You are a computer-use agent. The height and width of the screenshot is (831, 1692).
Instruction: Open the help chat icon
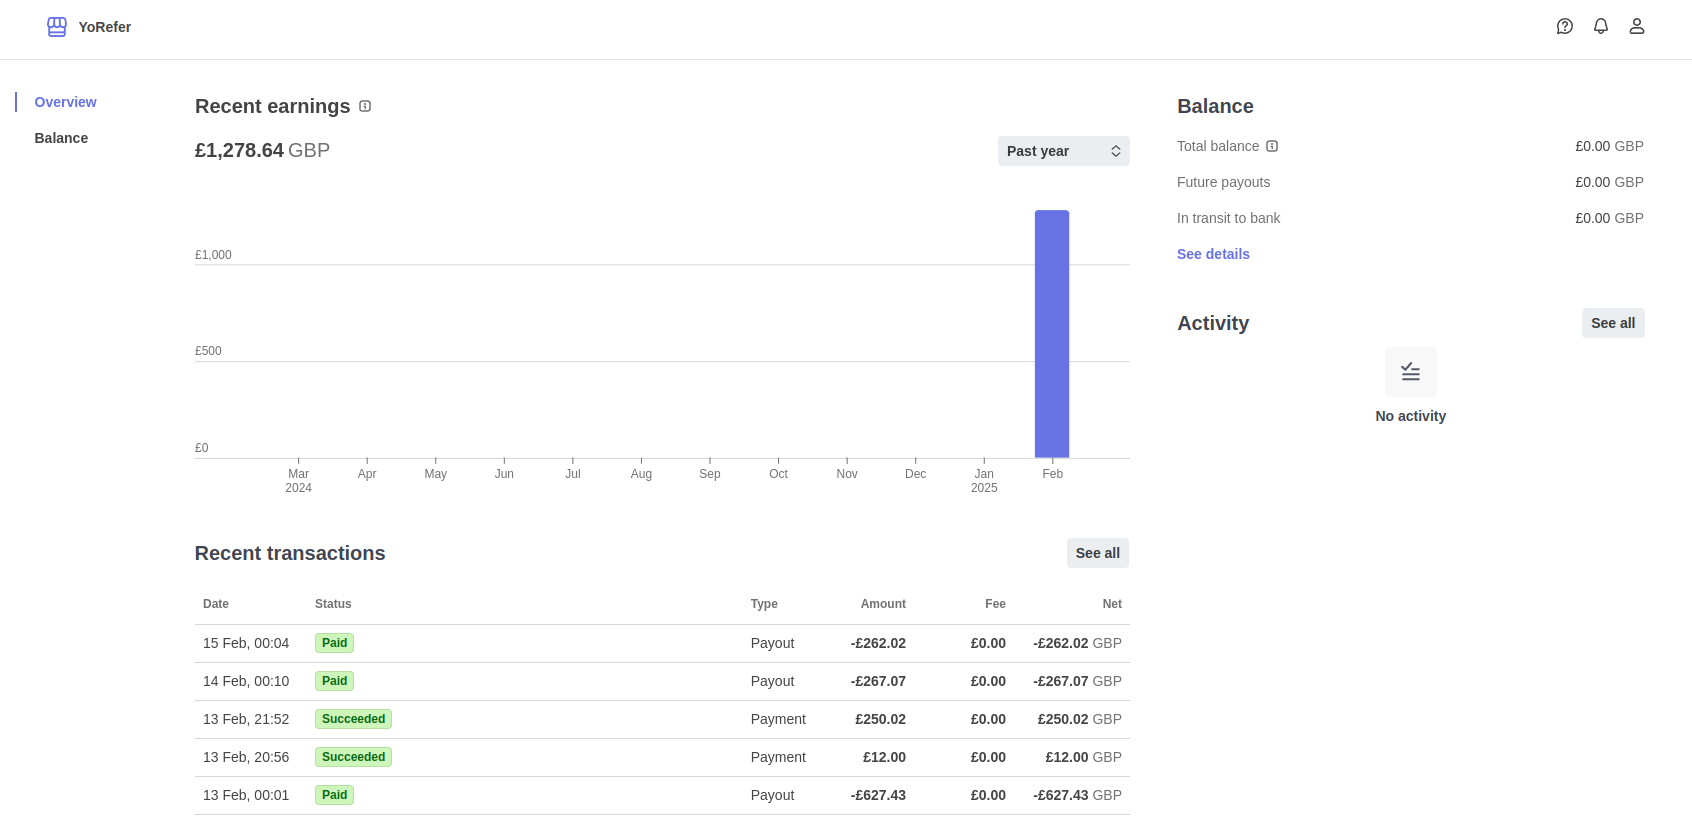pos(1565,26)
